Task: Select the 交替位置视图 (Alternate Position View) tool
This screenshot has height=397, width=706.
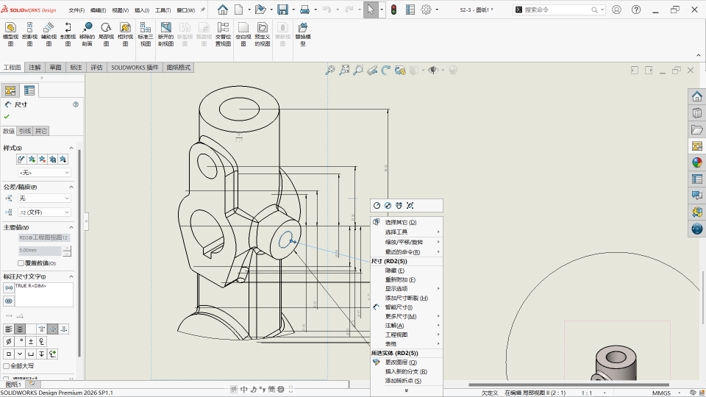Action: [x=223, y=34]
